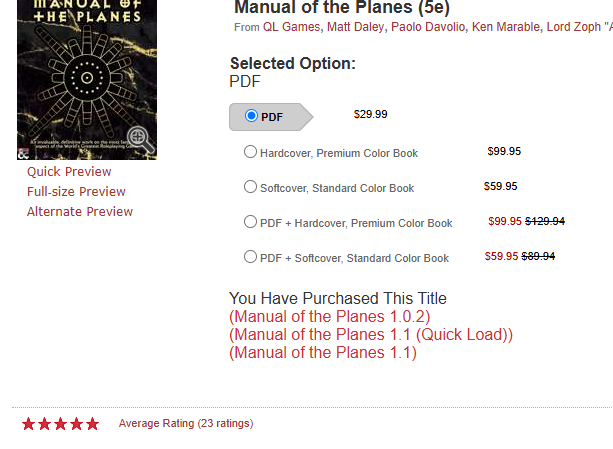
Task: Download Manual of the Planes 1.1 file
Action: point(323,353)
